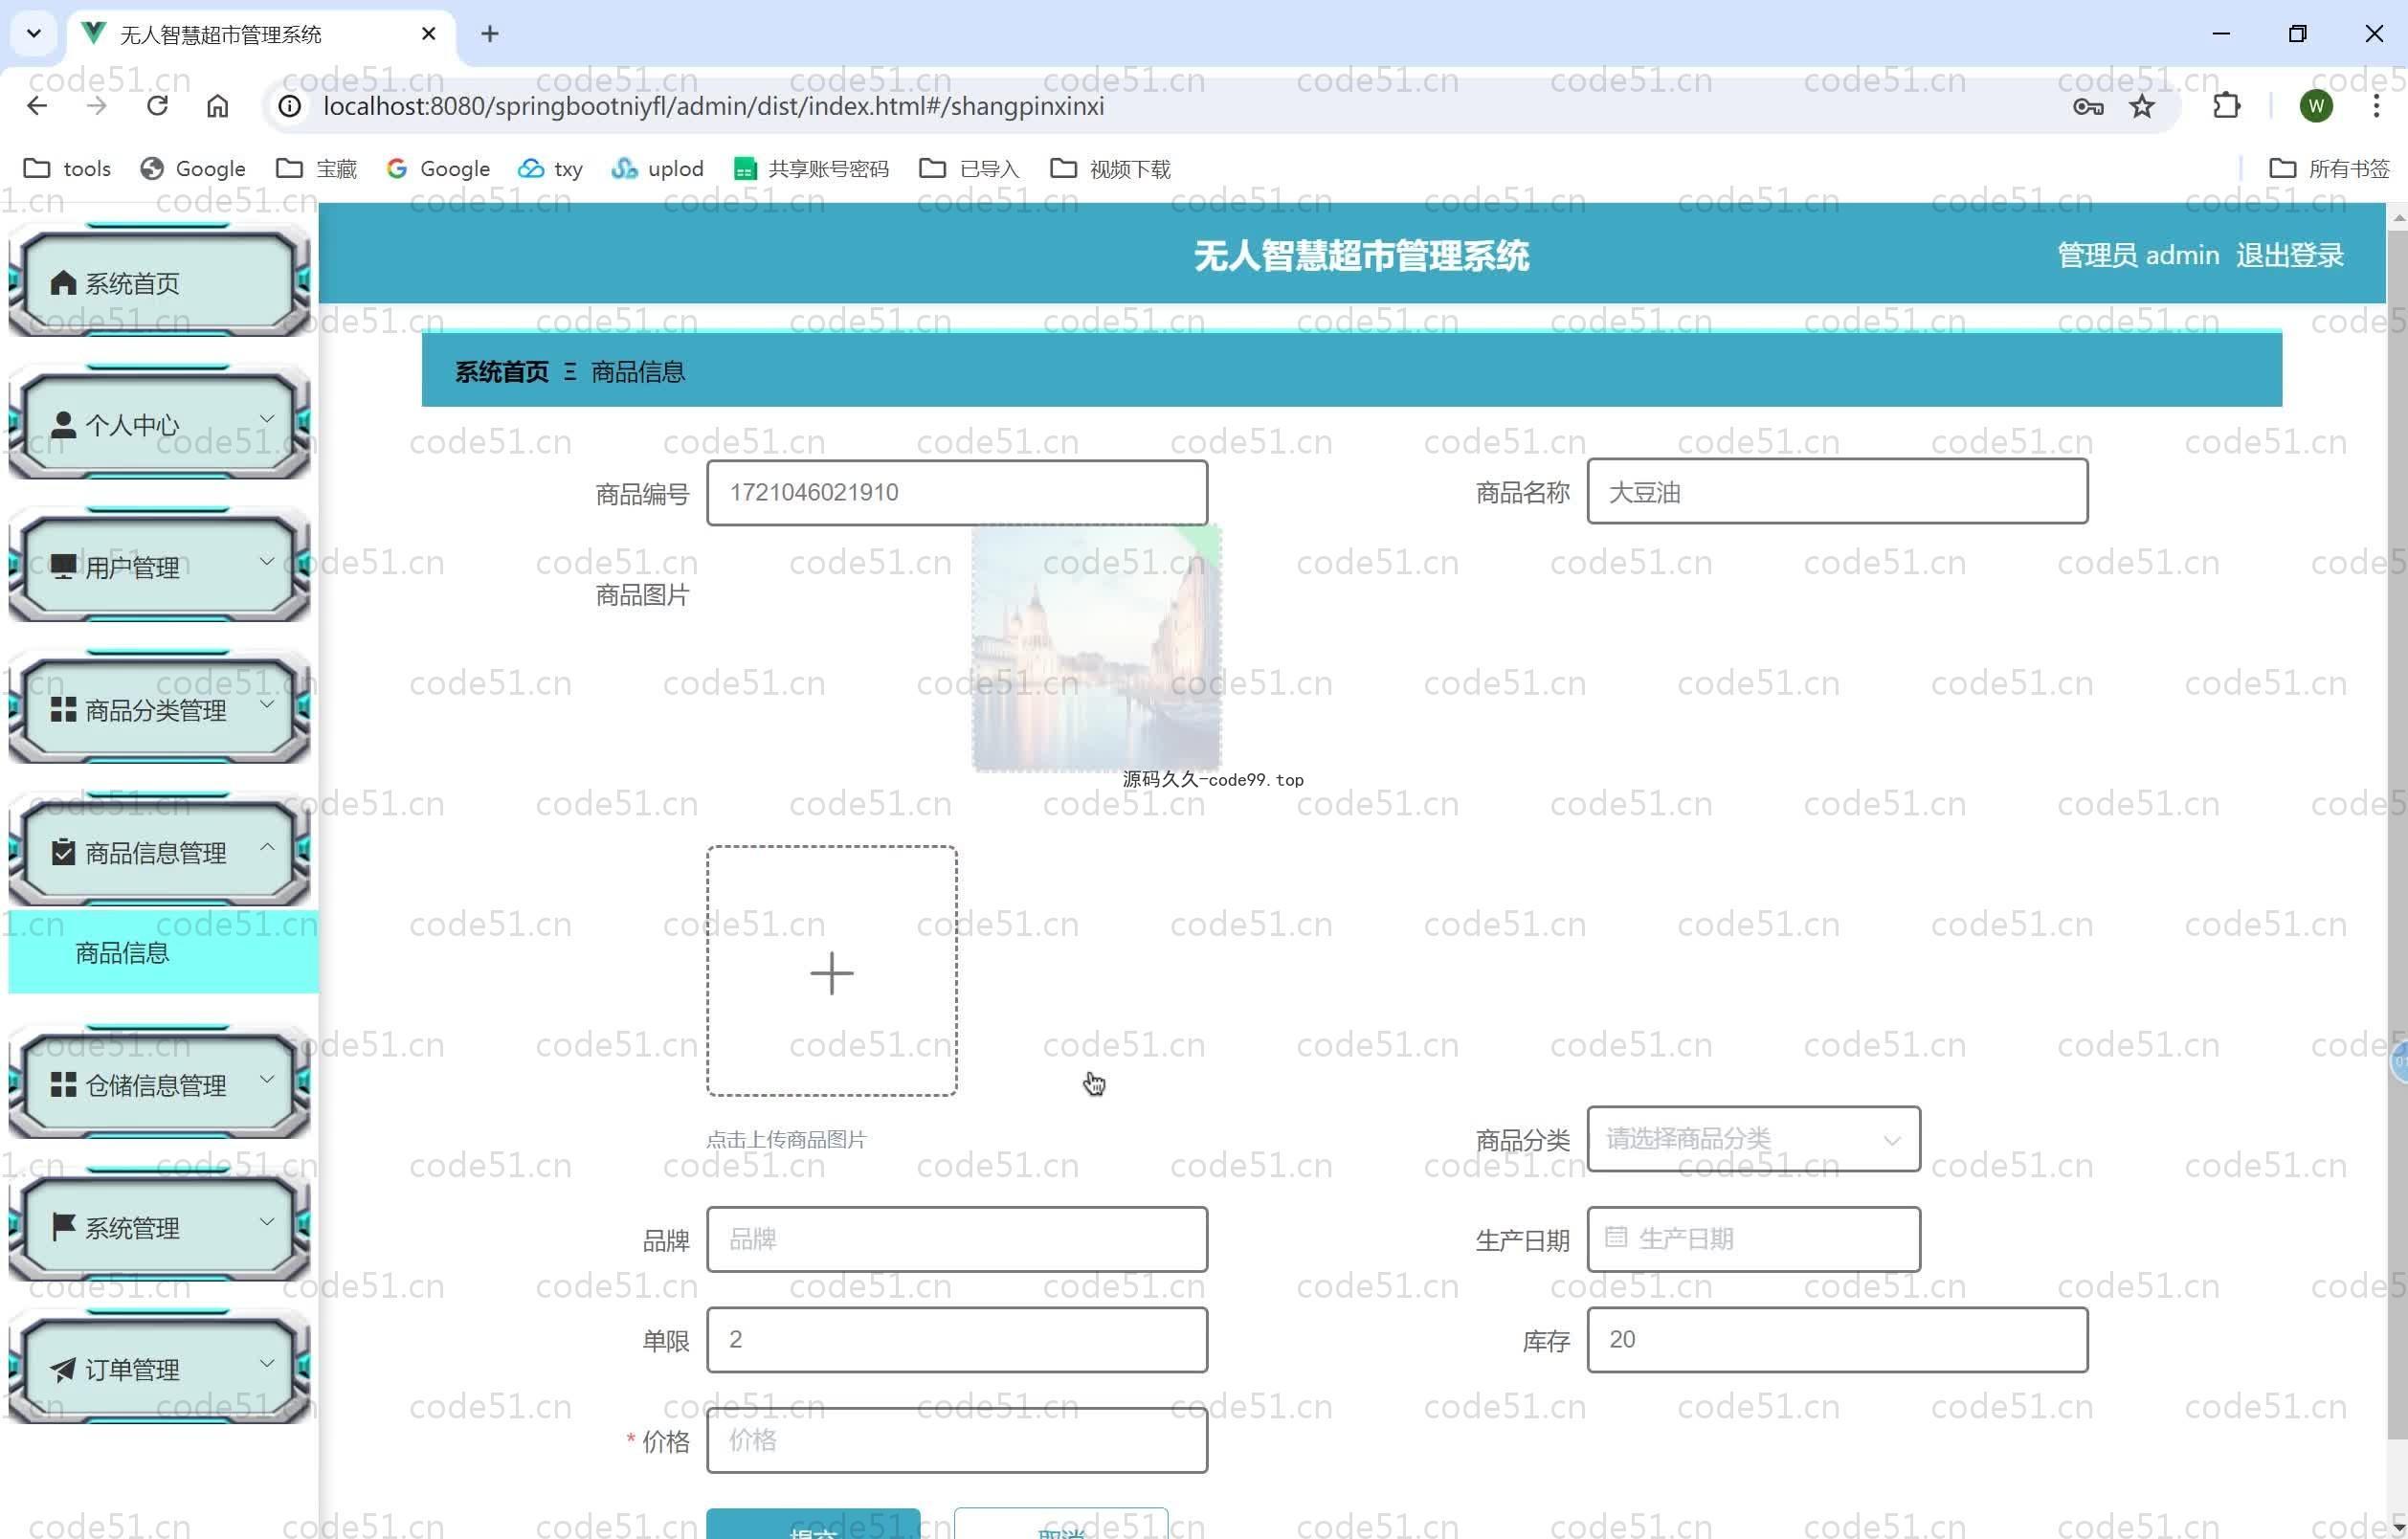Open the 宝藏 bookmark folder

point(317,169)
